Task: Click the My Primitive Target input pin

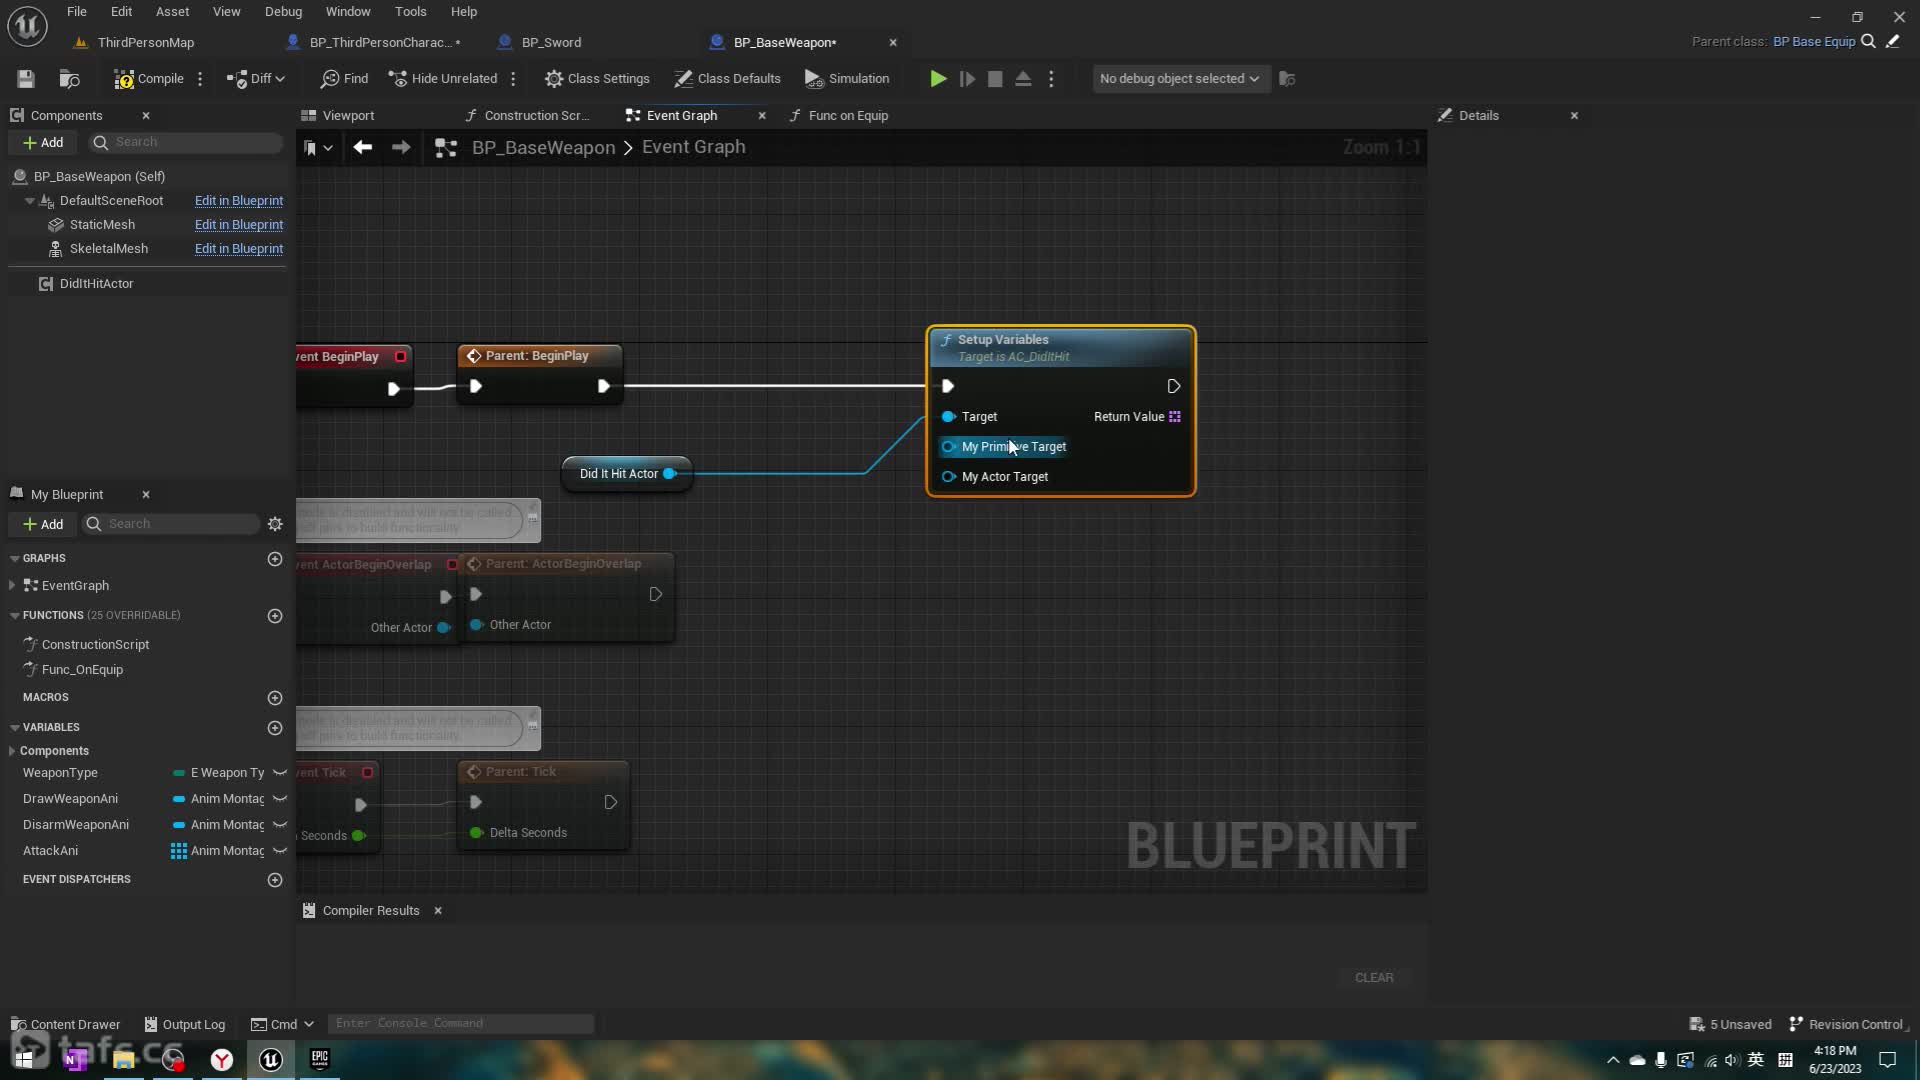Action: tap(949, 447)
